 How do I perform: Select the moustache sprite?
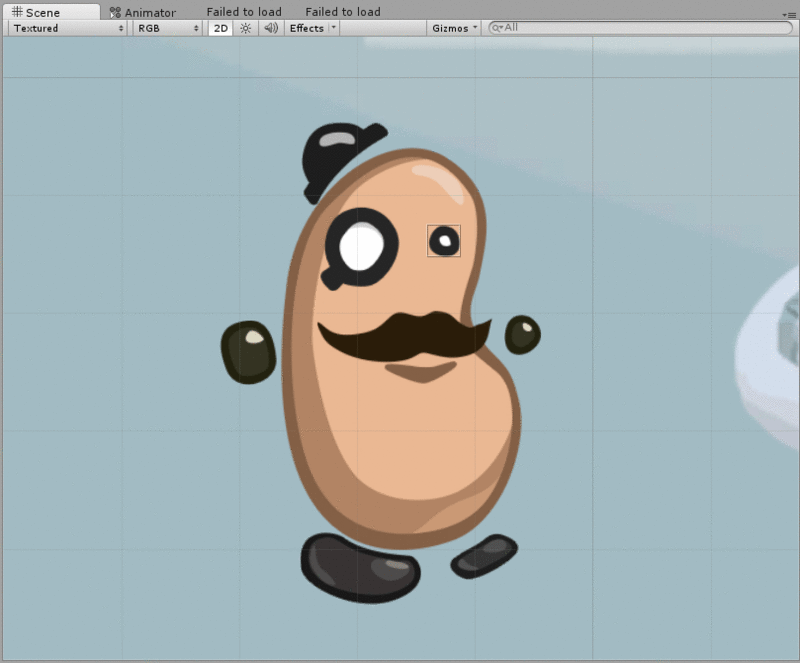pyautogui.click(x=405, y=337)
